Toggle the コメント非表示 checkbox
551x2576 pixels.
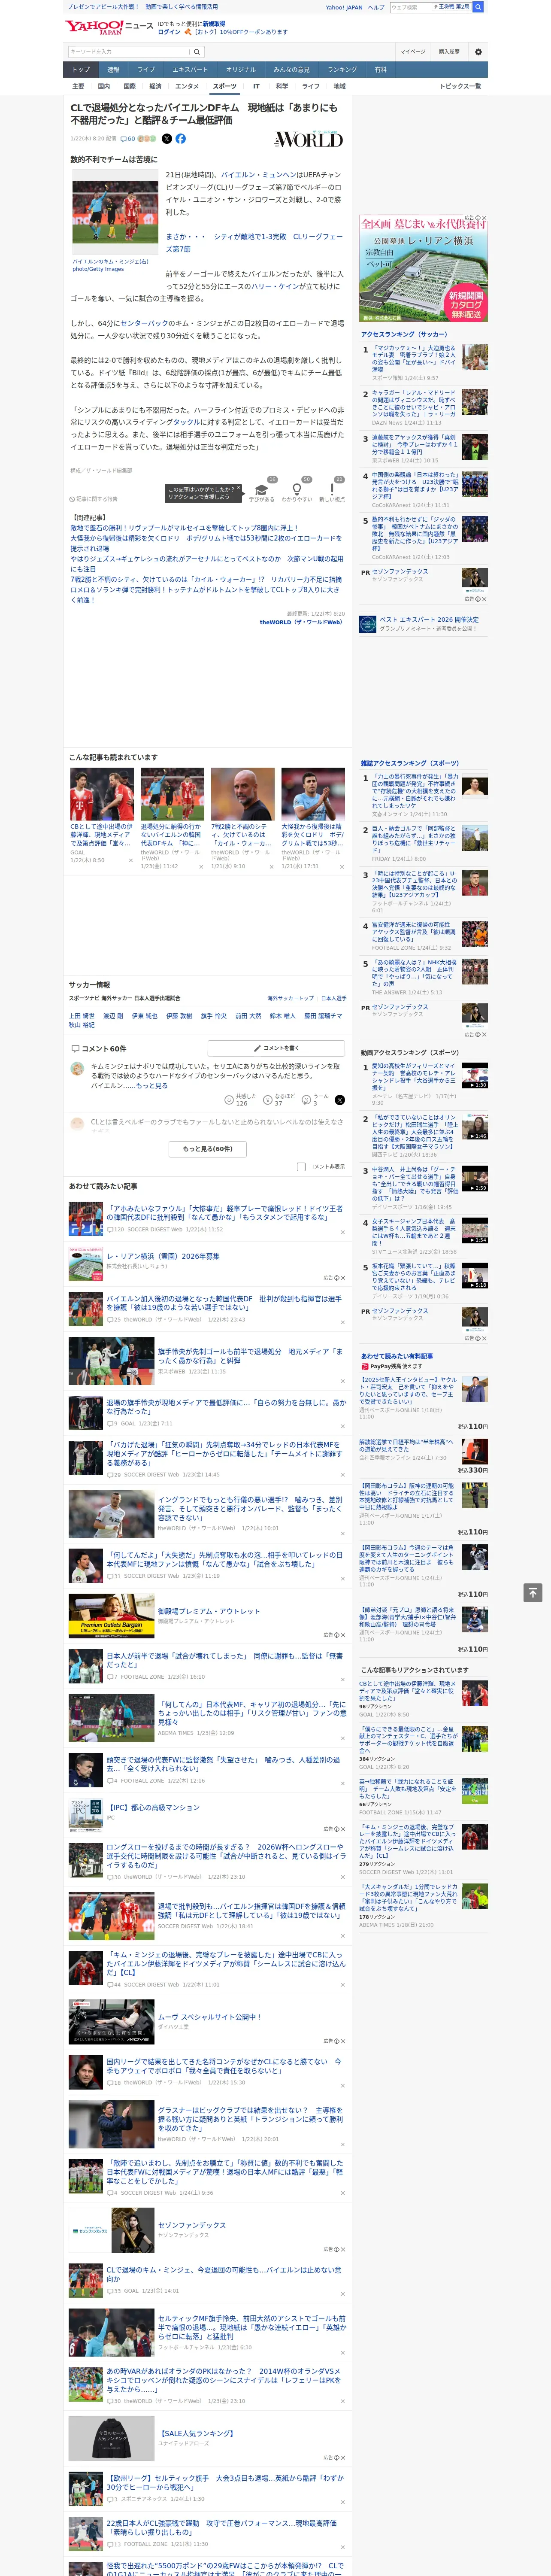301,1166
